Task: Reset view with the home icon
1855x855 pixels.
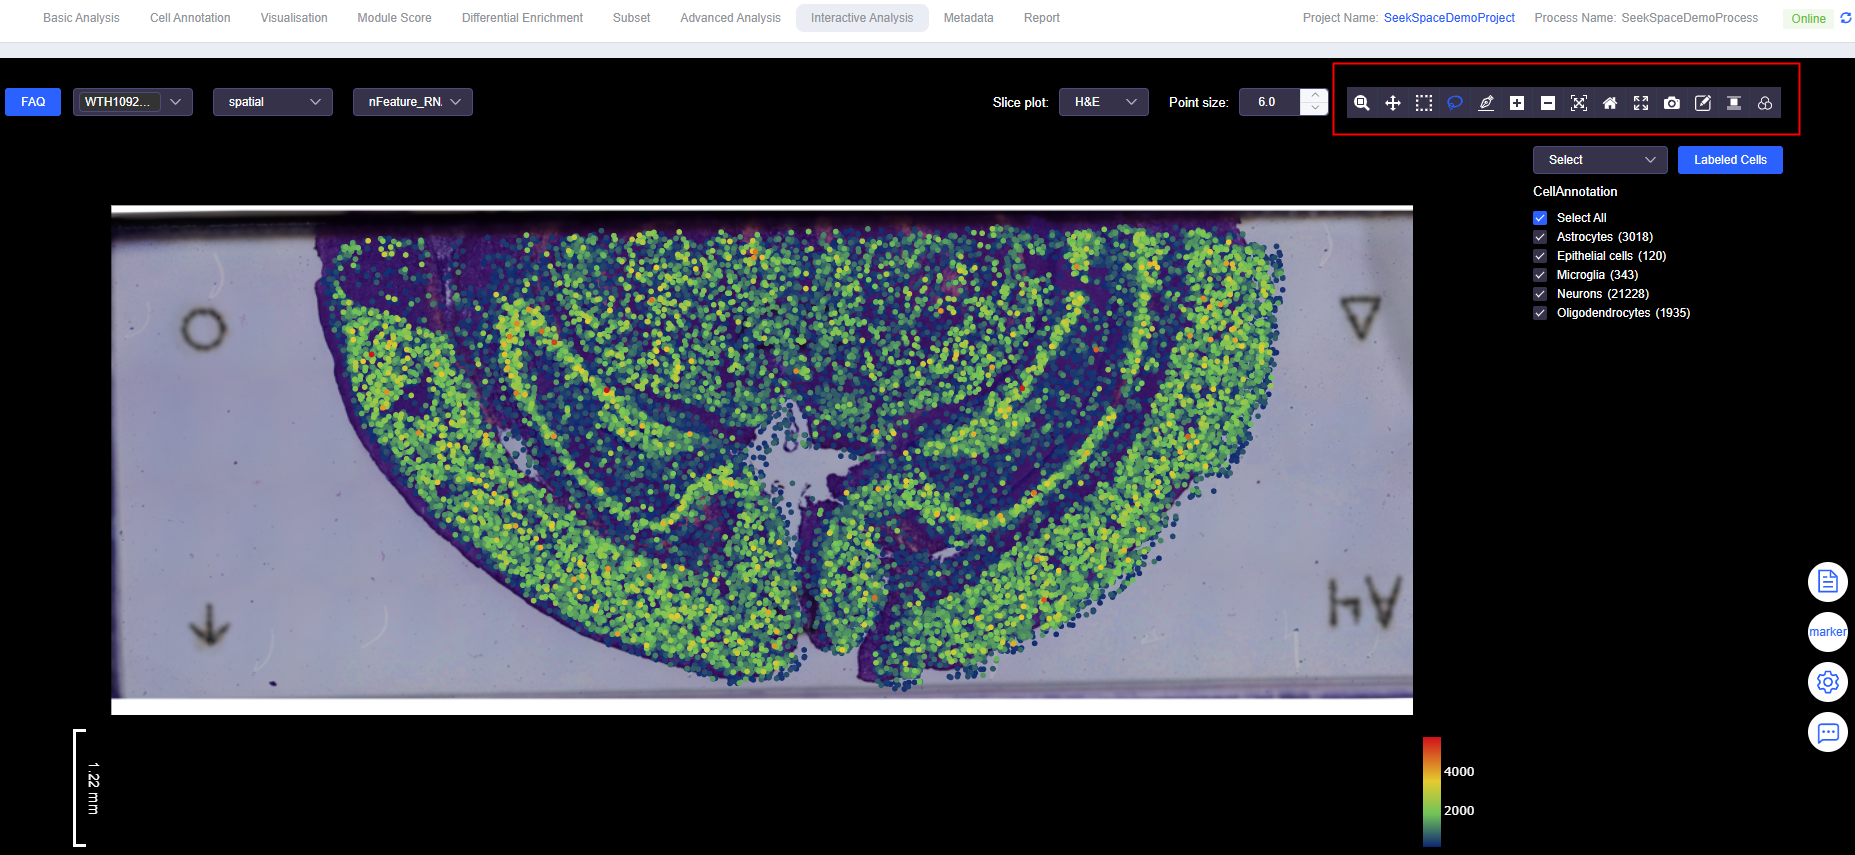Action: click(1609, 103)
